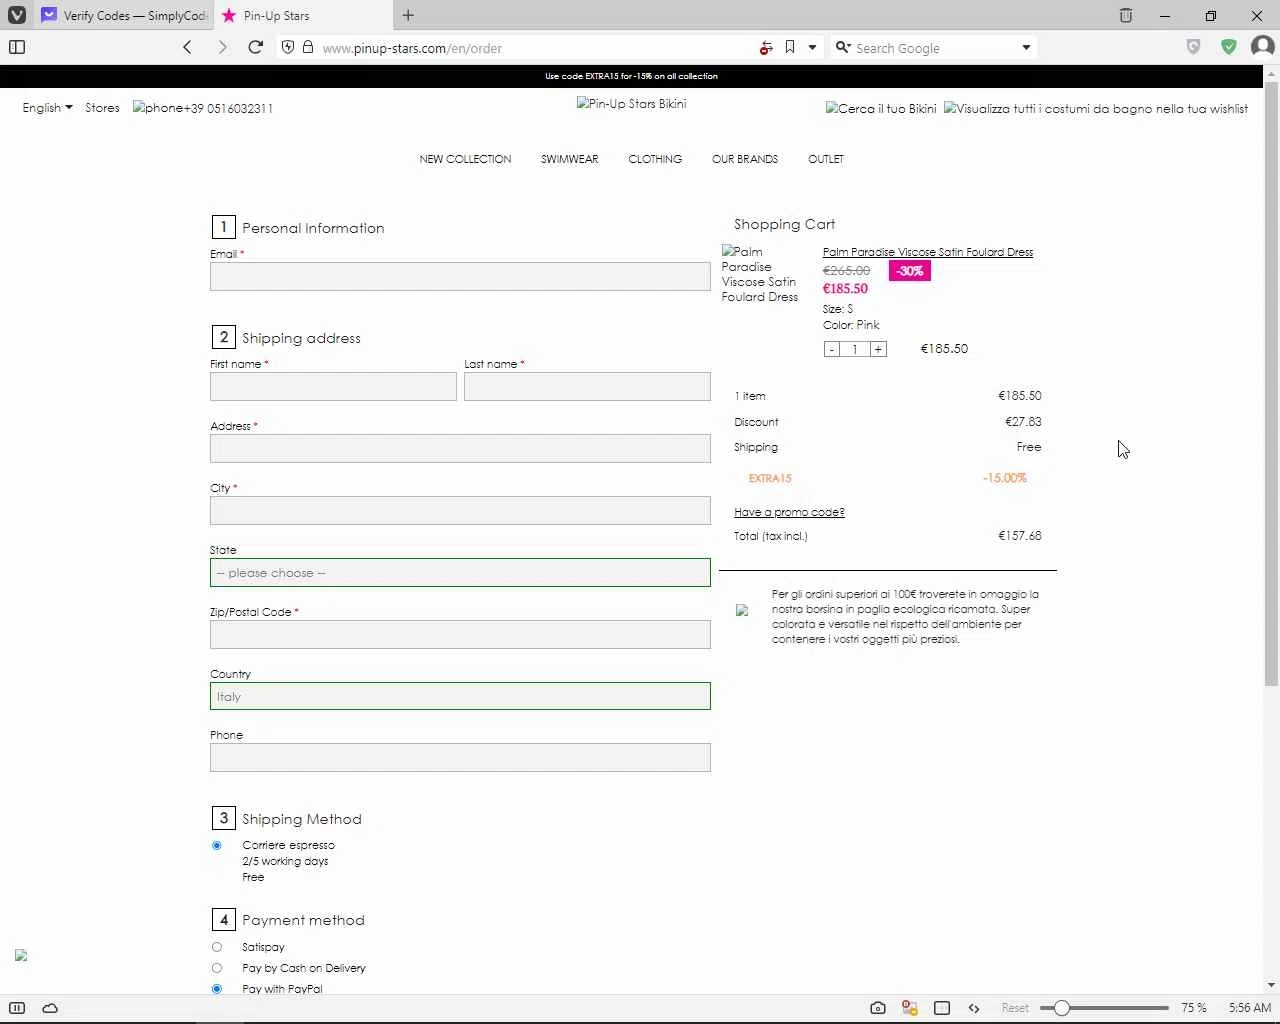Open OUTLET menu
Viewport: 1280px width, 1024px height.
coord(826,159)
